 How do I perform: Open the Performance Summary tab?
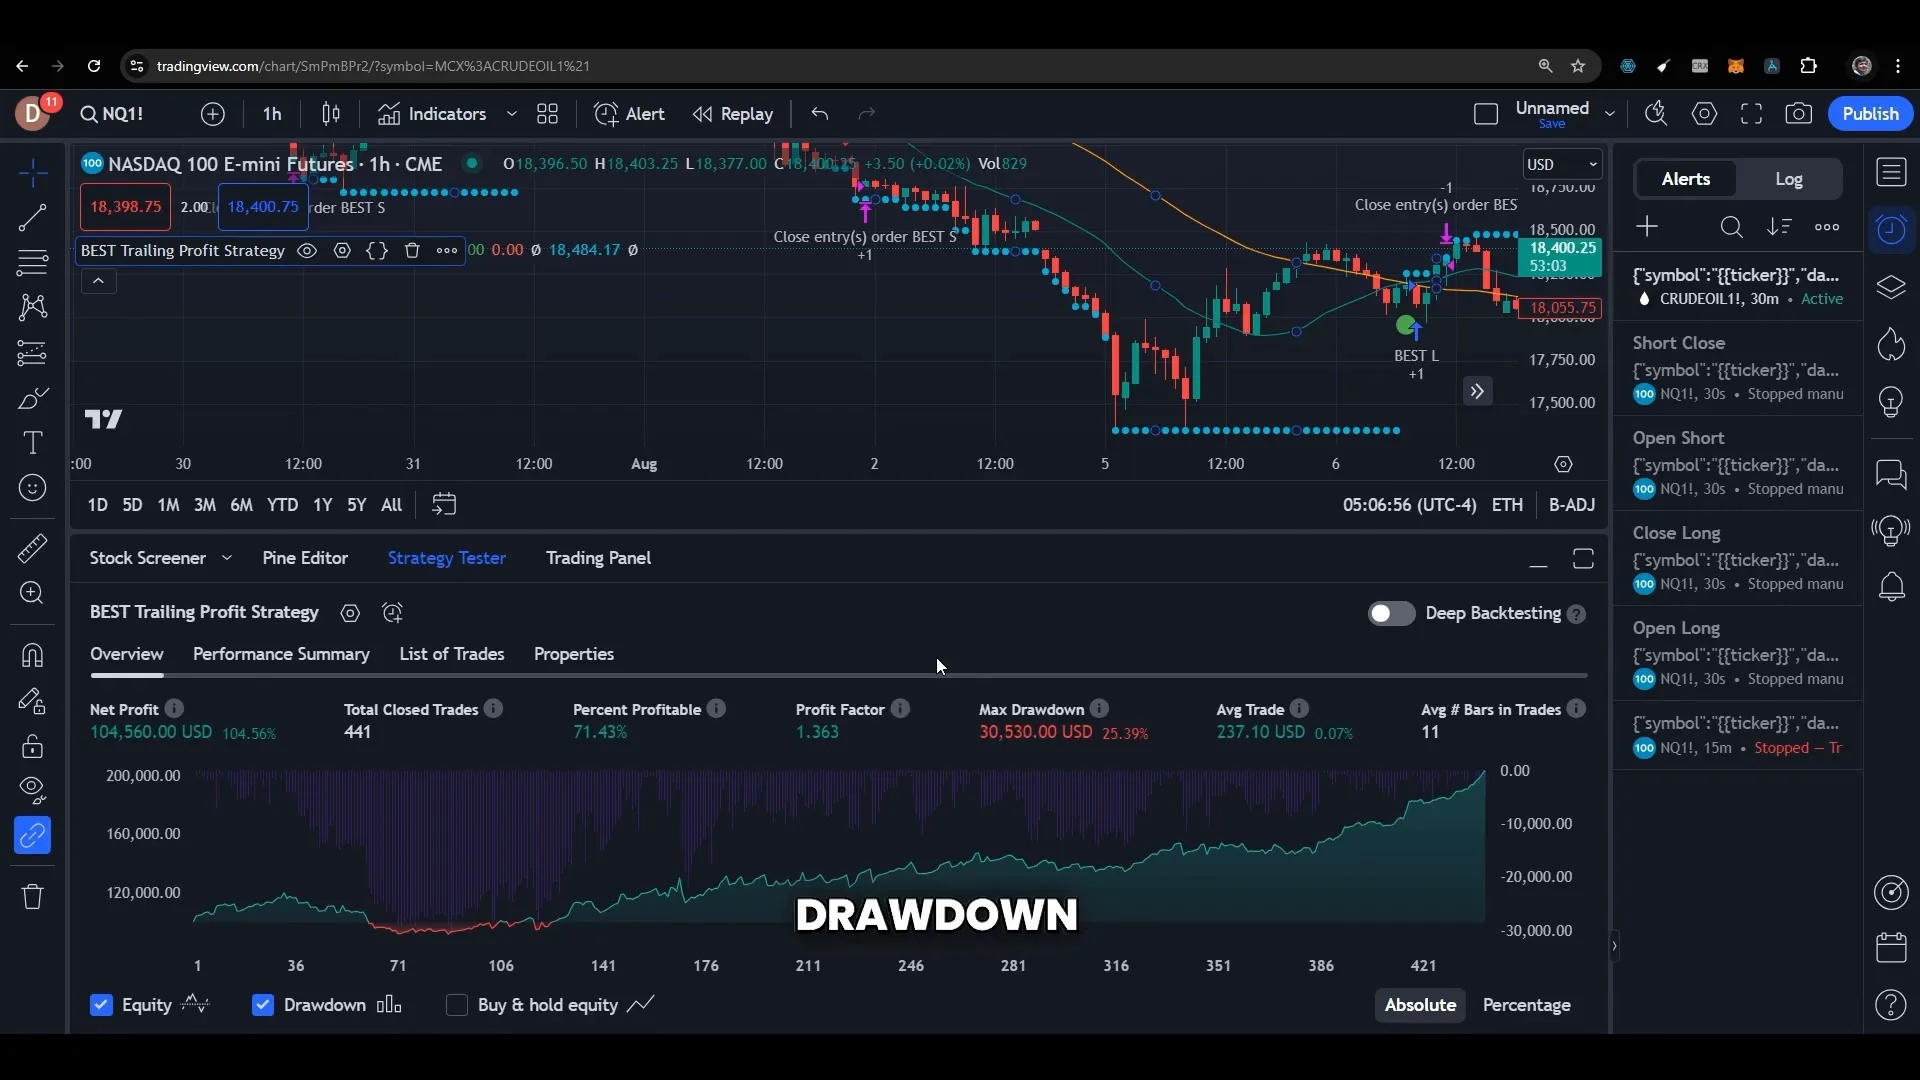(x=281, y=654)
